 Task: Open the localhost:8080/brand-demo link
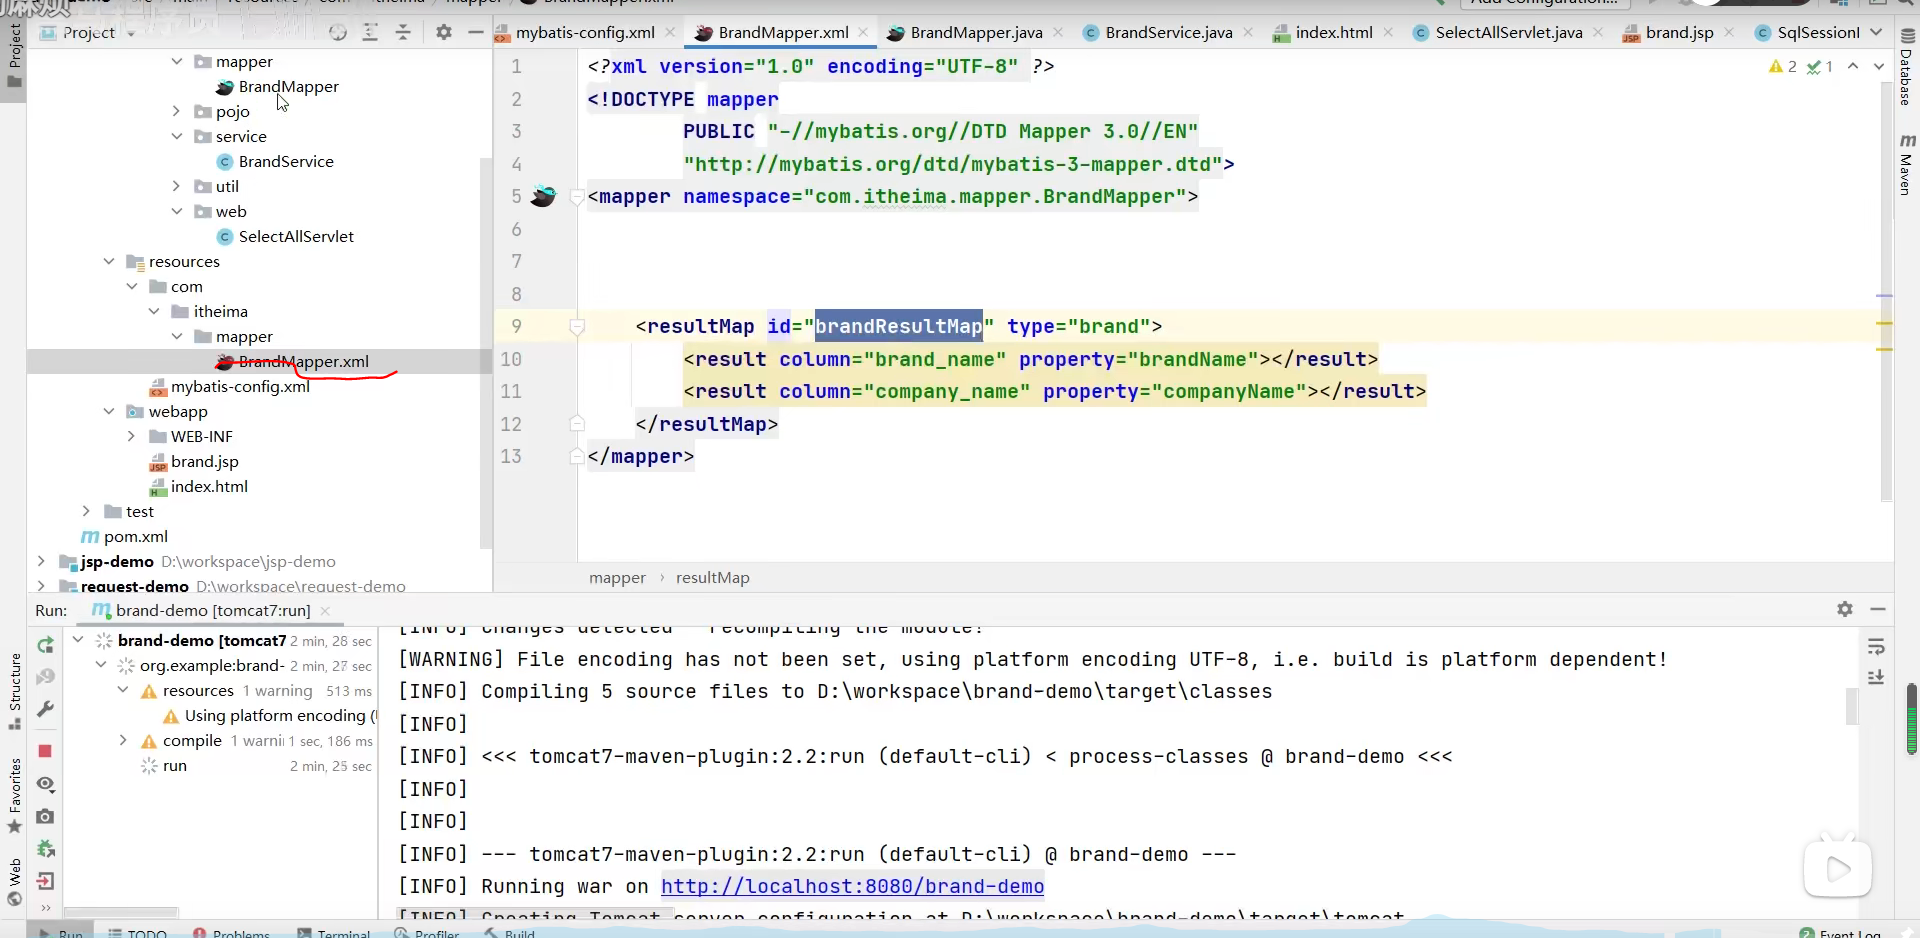click(852, 886)
